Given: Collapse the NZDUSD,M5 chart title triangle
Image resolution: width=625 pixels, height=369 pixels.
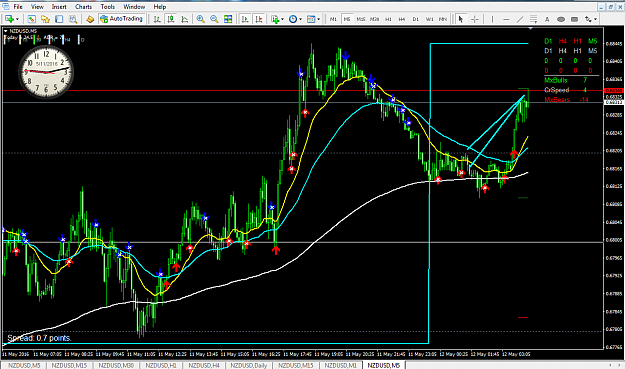Looking at the screenshot, I should [6, 31].
